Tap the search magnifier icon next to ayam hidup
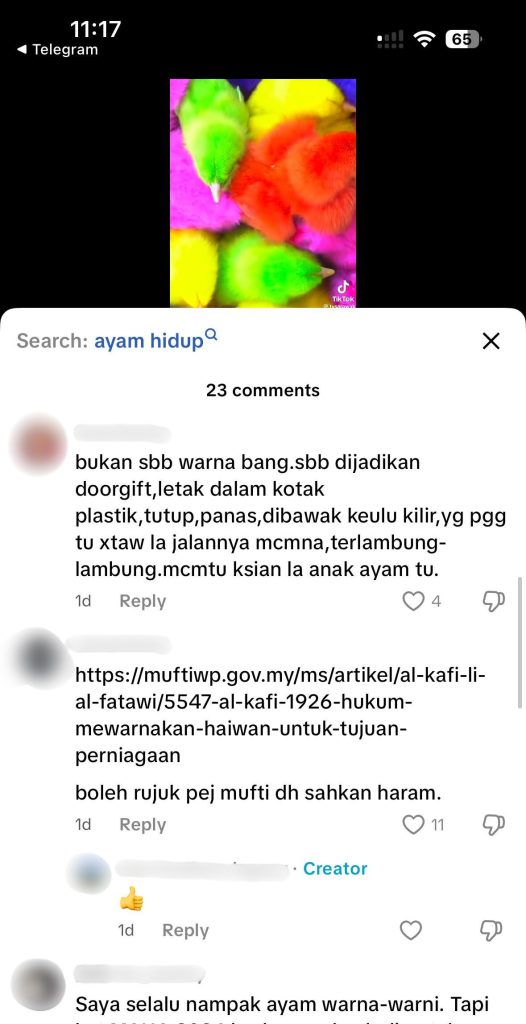 tap(210, 334)
